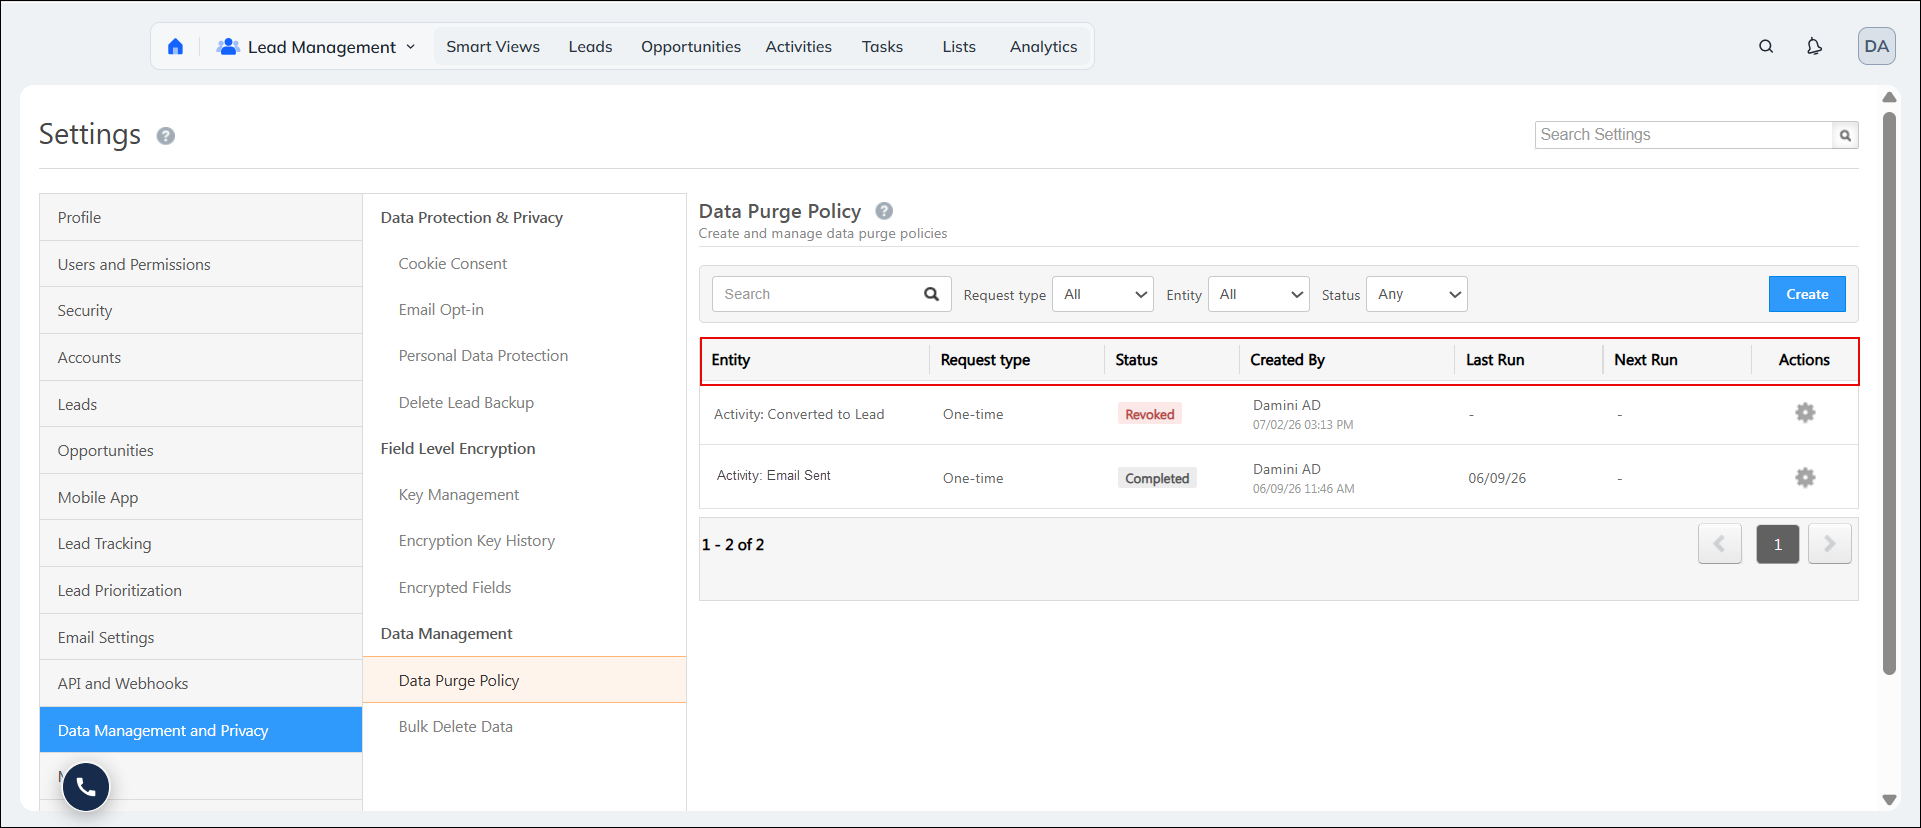The image size is (1921, 828).
Task: Open the Request type filter dropdown
Action: (x=1103, y=294)
